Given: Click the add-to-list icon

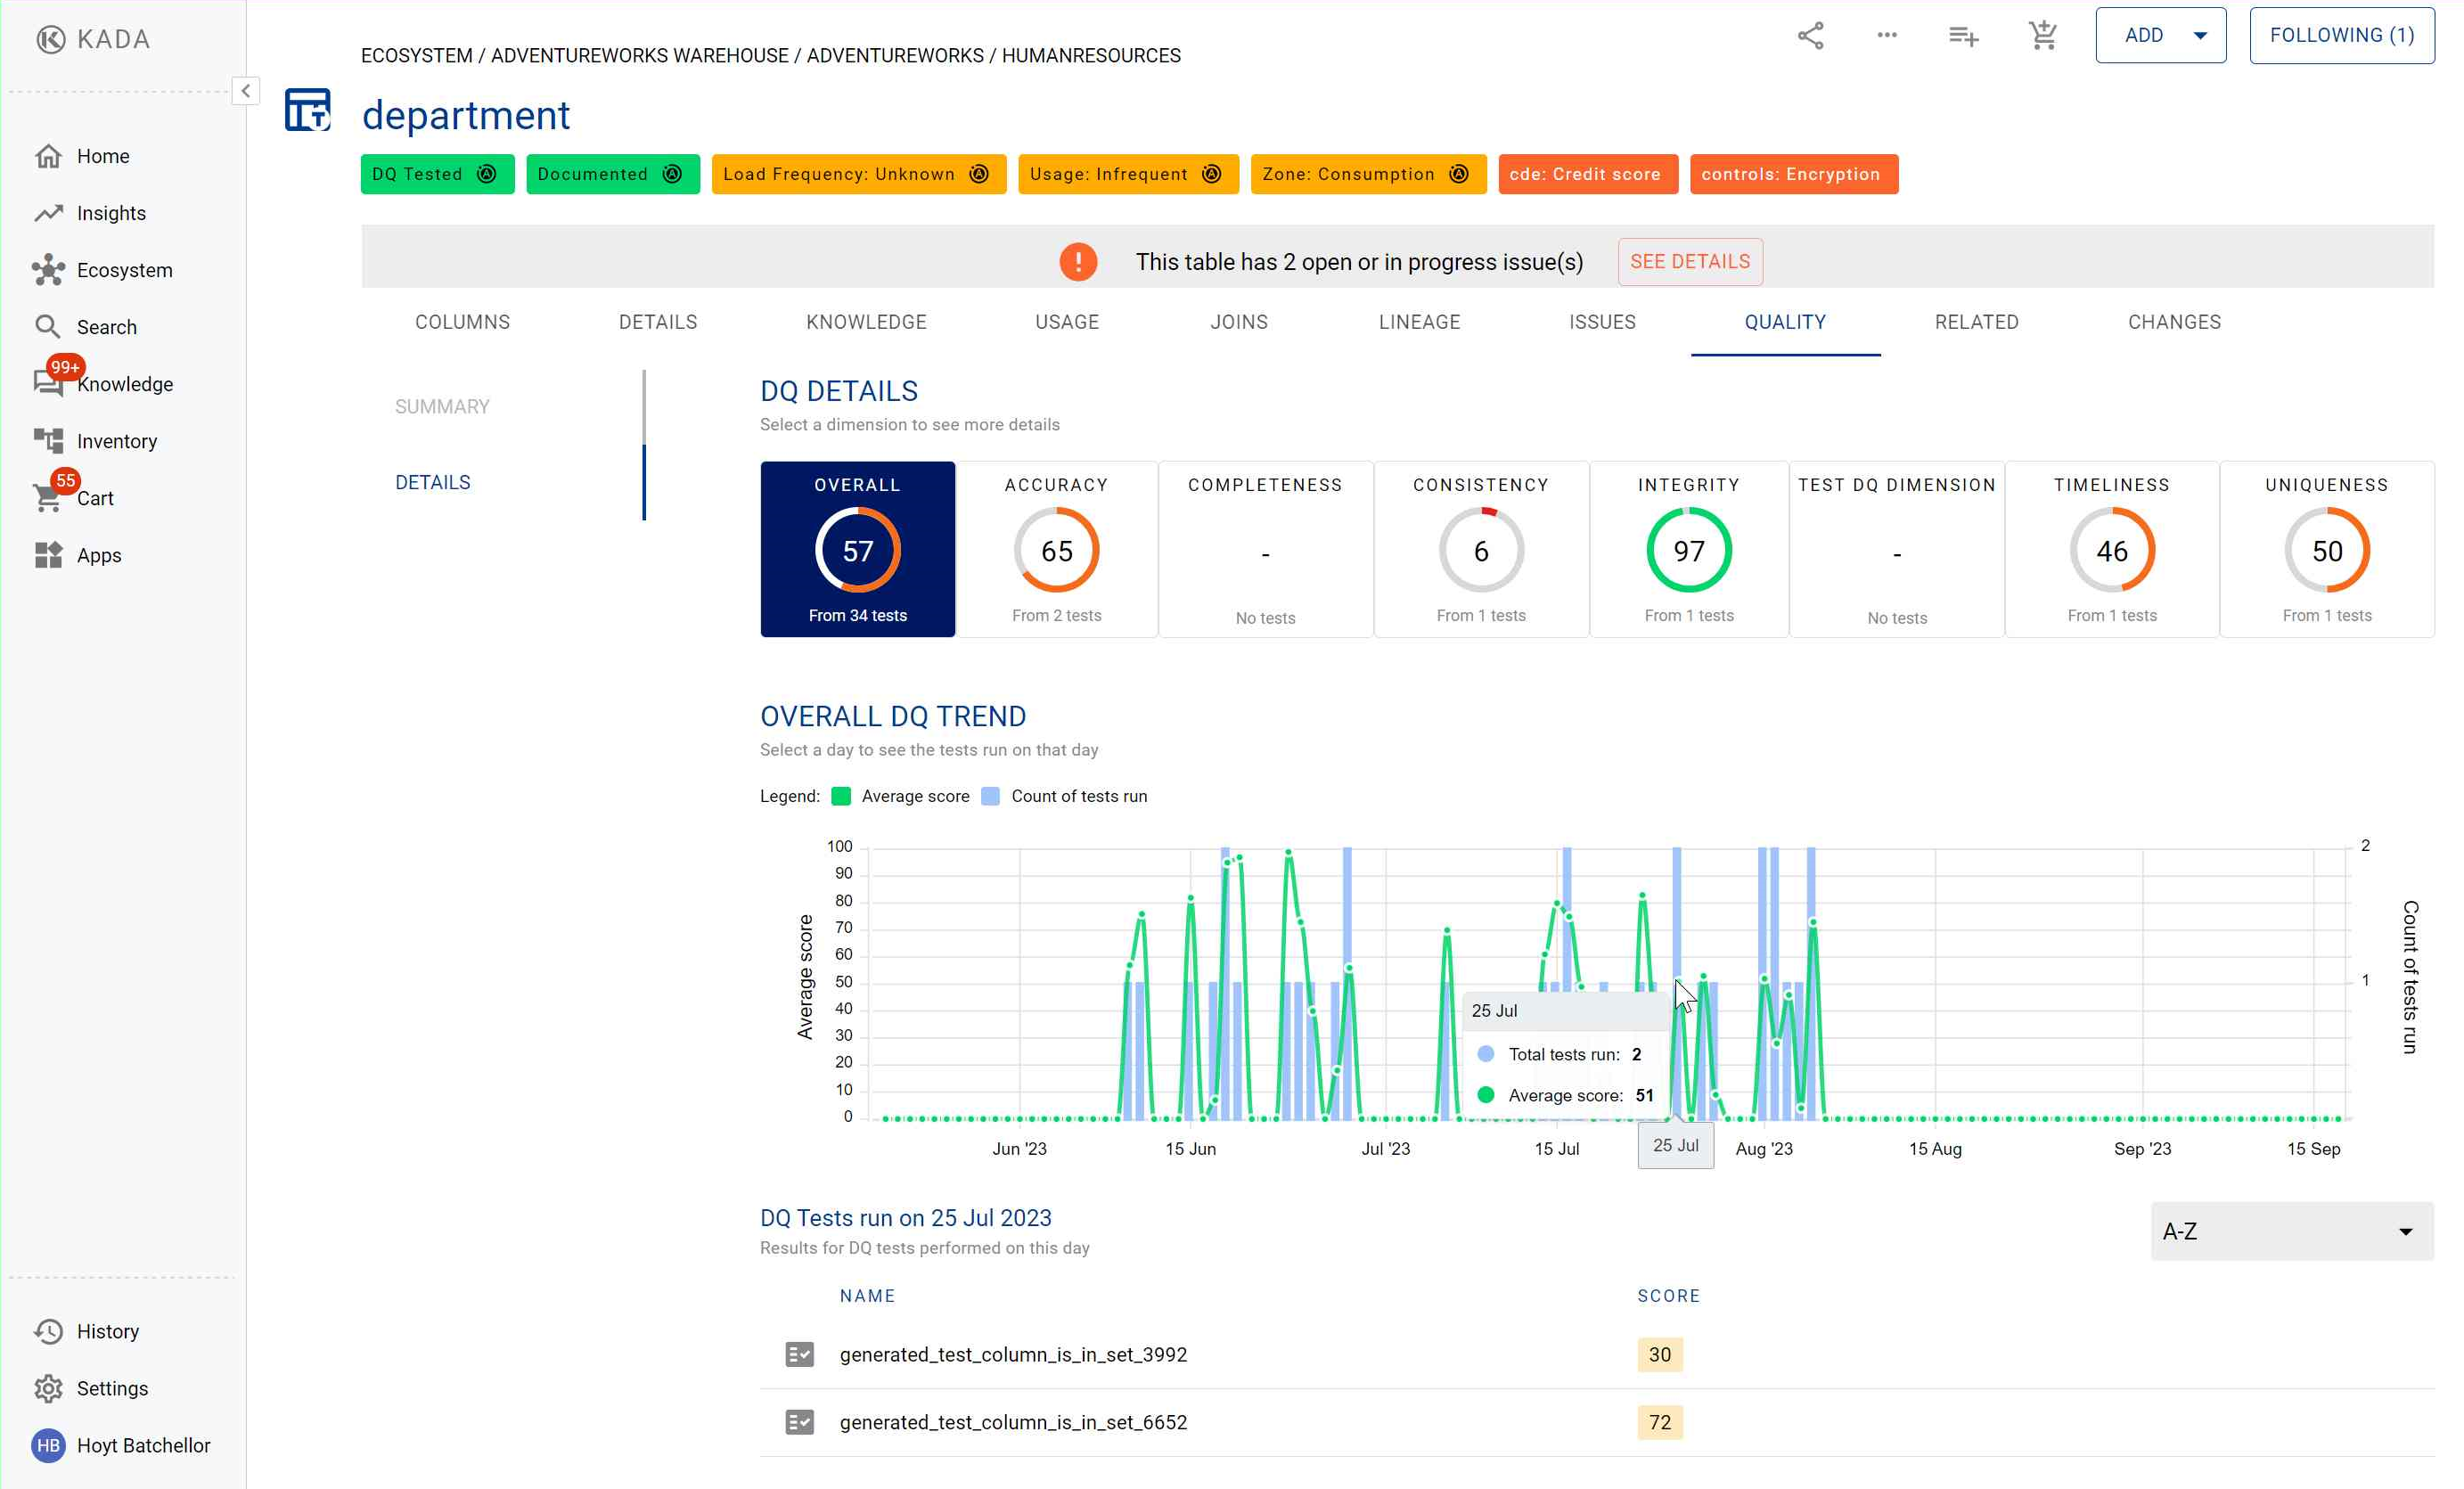Looking at the screenshot, I should click(x=1963, y=36).
